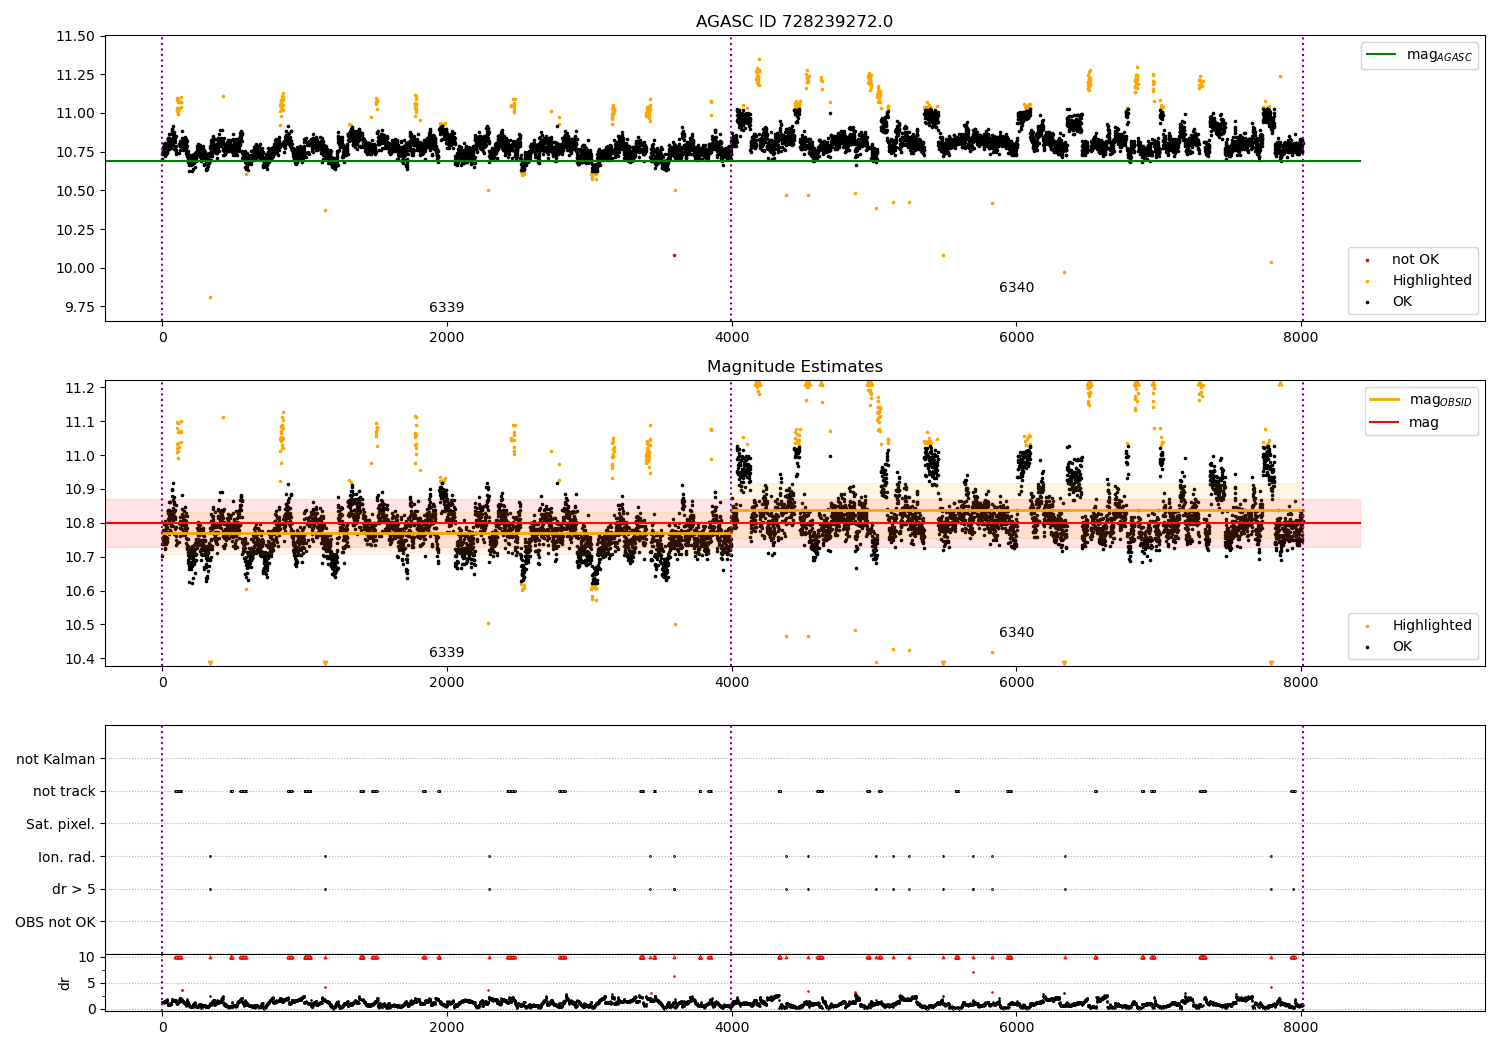Click the red 'not OK' legend marker
1500x1050 pixels.
[1367, 260]
